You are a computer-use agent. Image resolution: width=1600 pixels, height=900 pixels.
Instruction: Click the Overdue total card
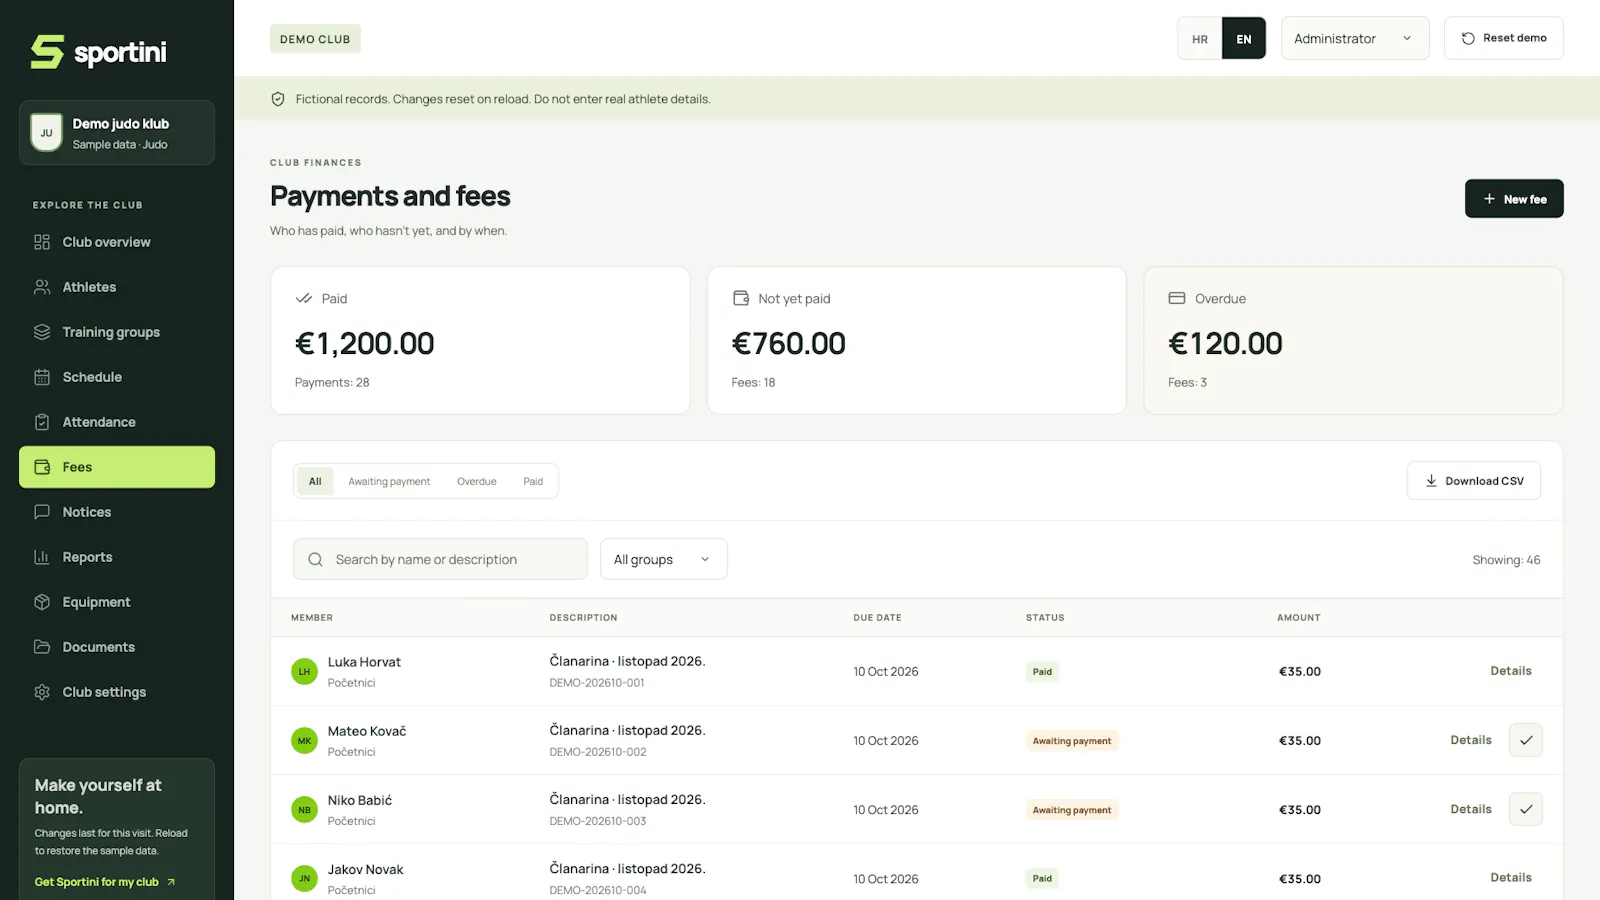click(1353, 340)
